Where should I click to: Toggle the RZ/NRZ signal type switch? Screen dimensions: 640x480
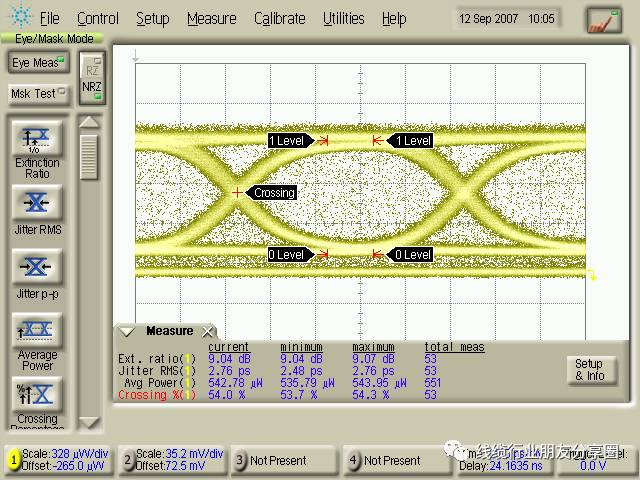(x=92, y=78)
